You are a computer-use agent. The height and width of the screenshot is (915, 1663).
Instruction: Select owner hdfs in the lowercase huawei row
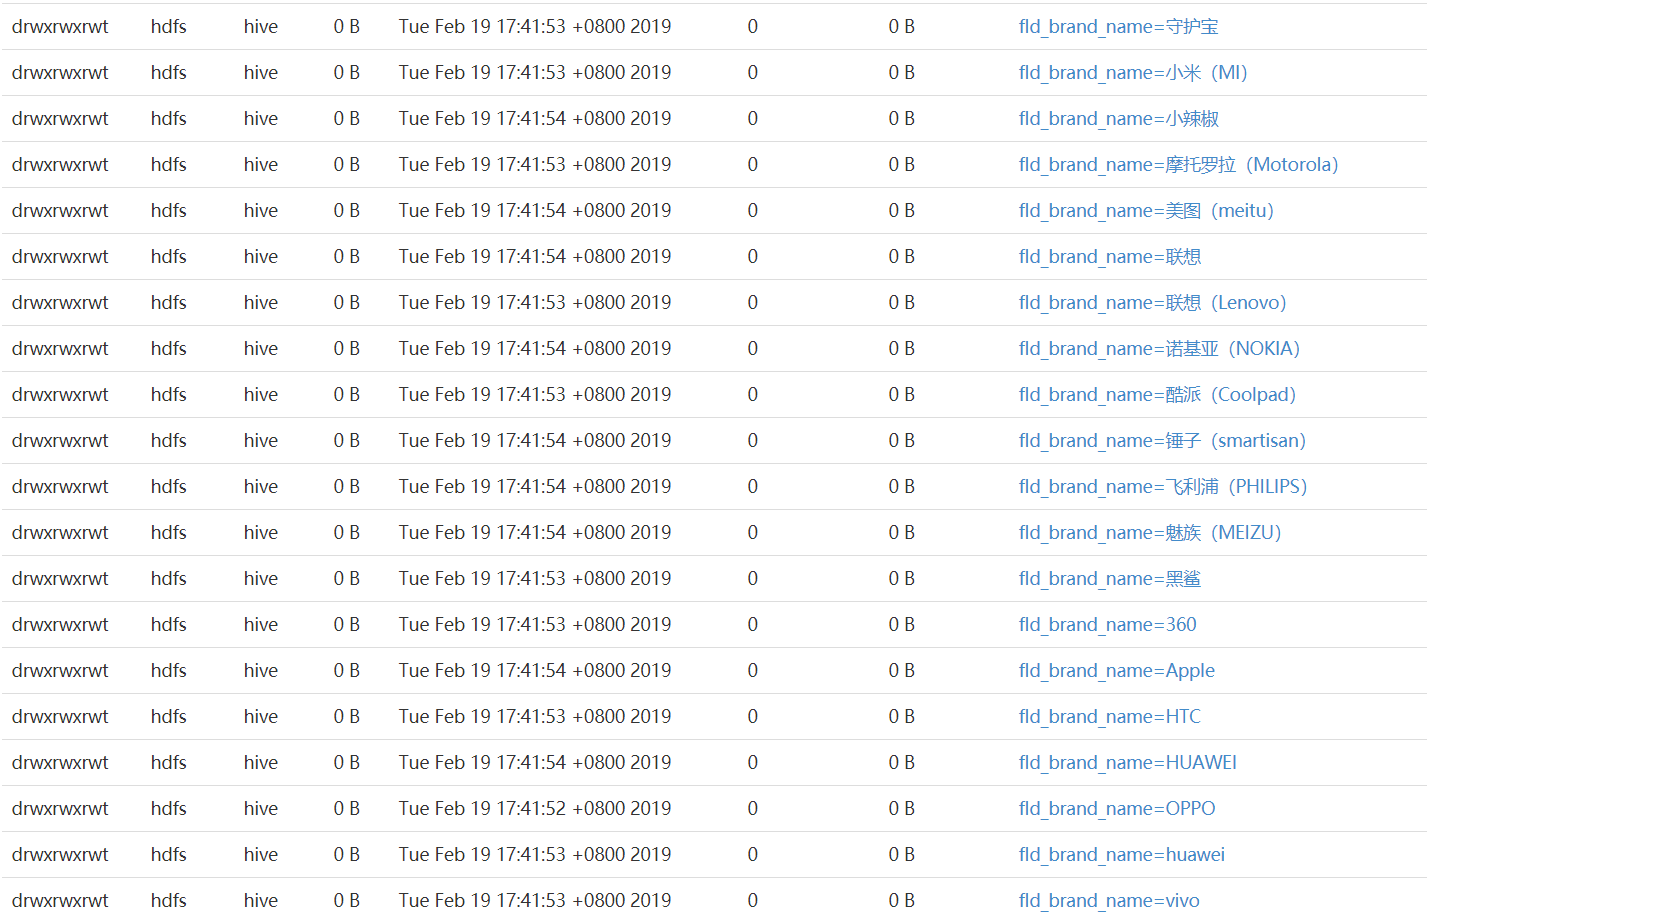[169, 855]
